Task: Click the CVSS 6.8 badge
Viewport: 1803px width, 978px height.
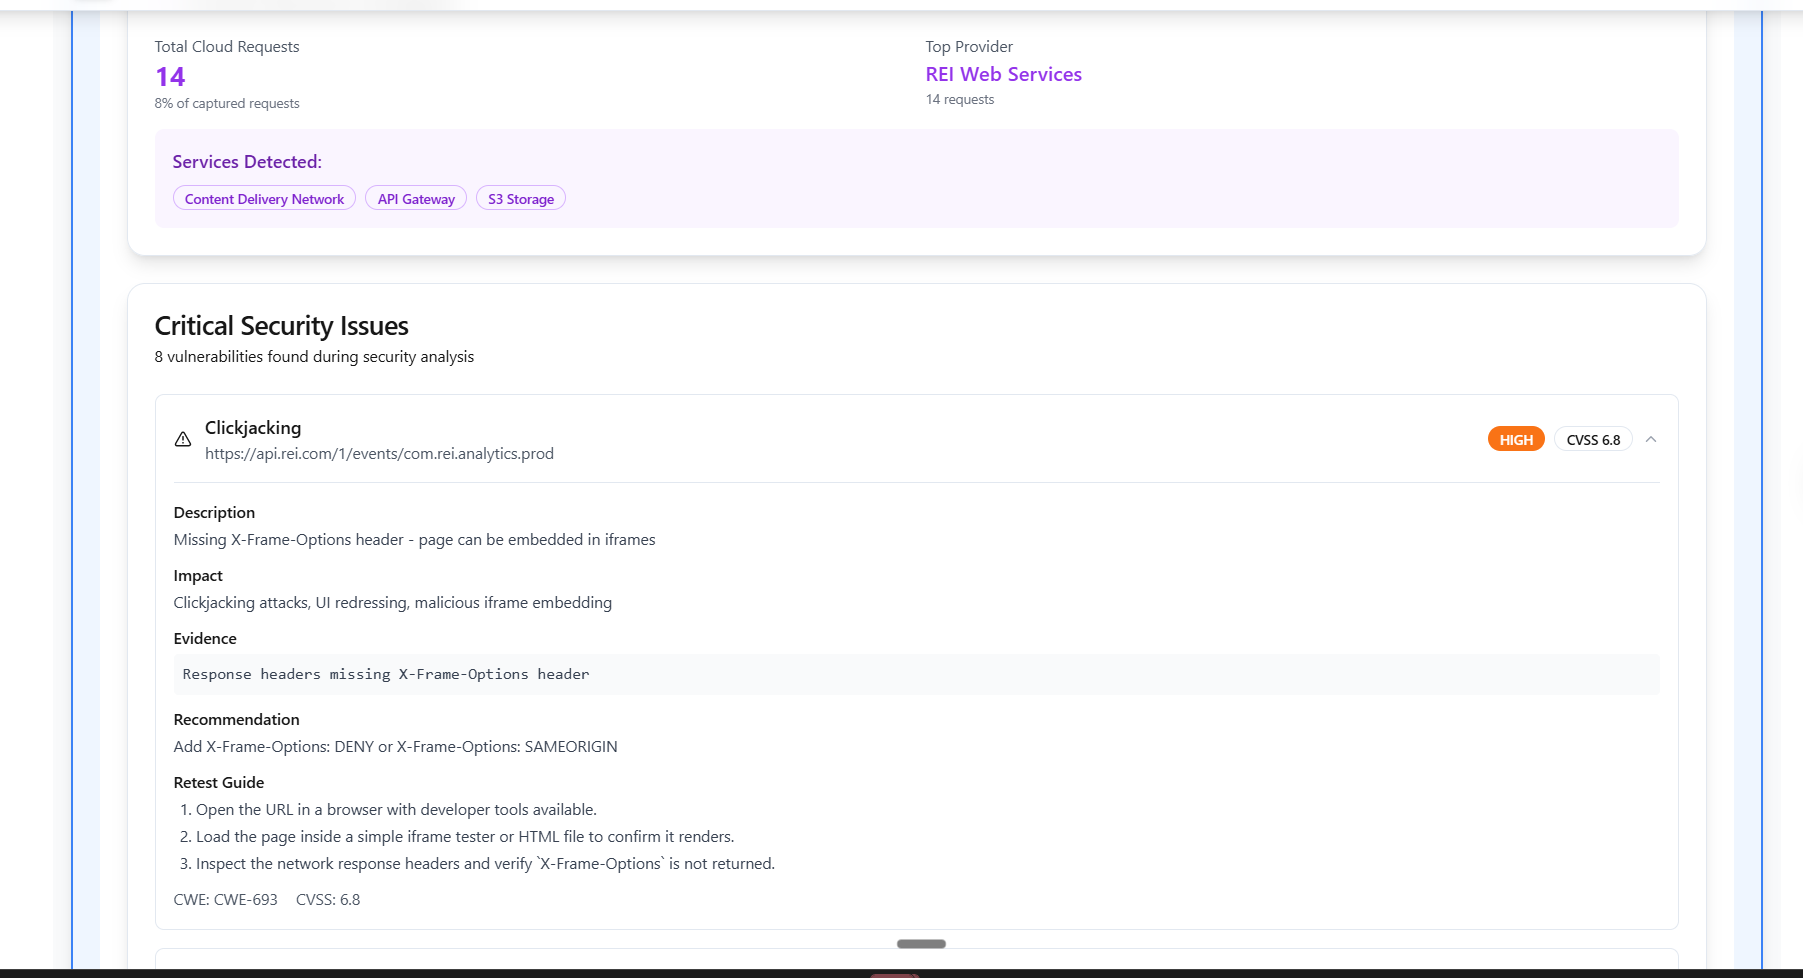Action: pyautogui.click(x=1593, y=439)
